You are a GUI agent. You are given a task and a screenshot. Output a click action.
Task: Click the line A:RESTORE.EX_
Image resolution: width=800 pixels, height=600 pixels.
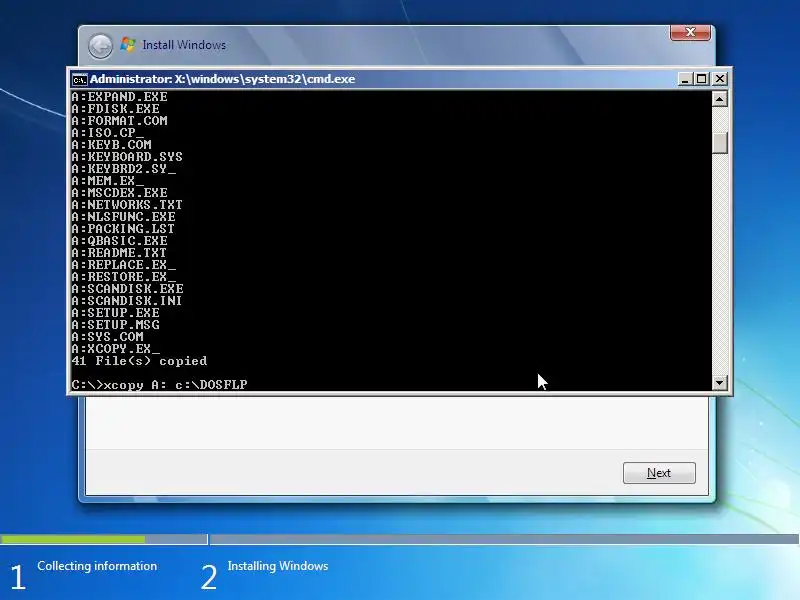(123, 277)
